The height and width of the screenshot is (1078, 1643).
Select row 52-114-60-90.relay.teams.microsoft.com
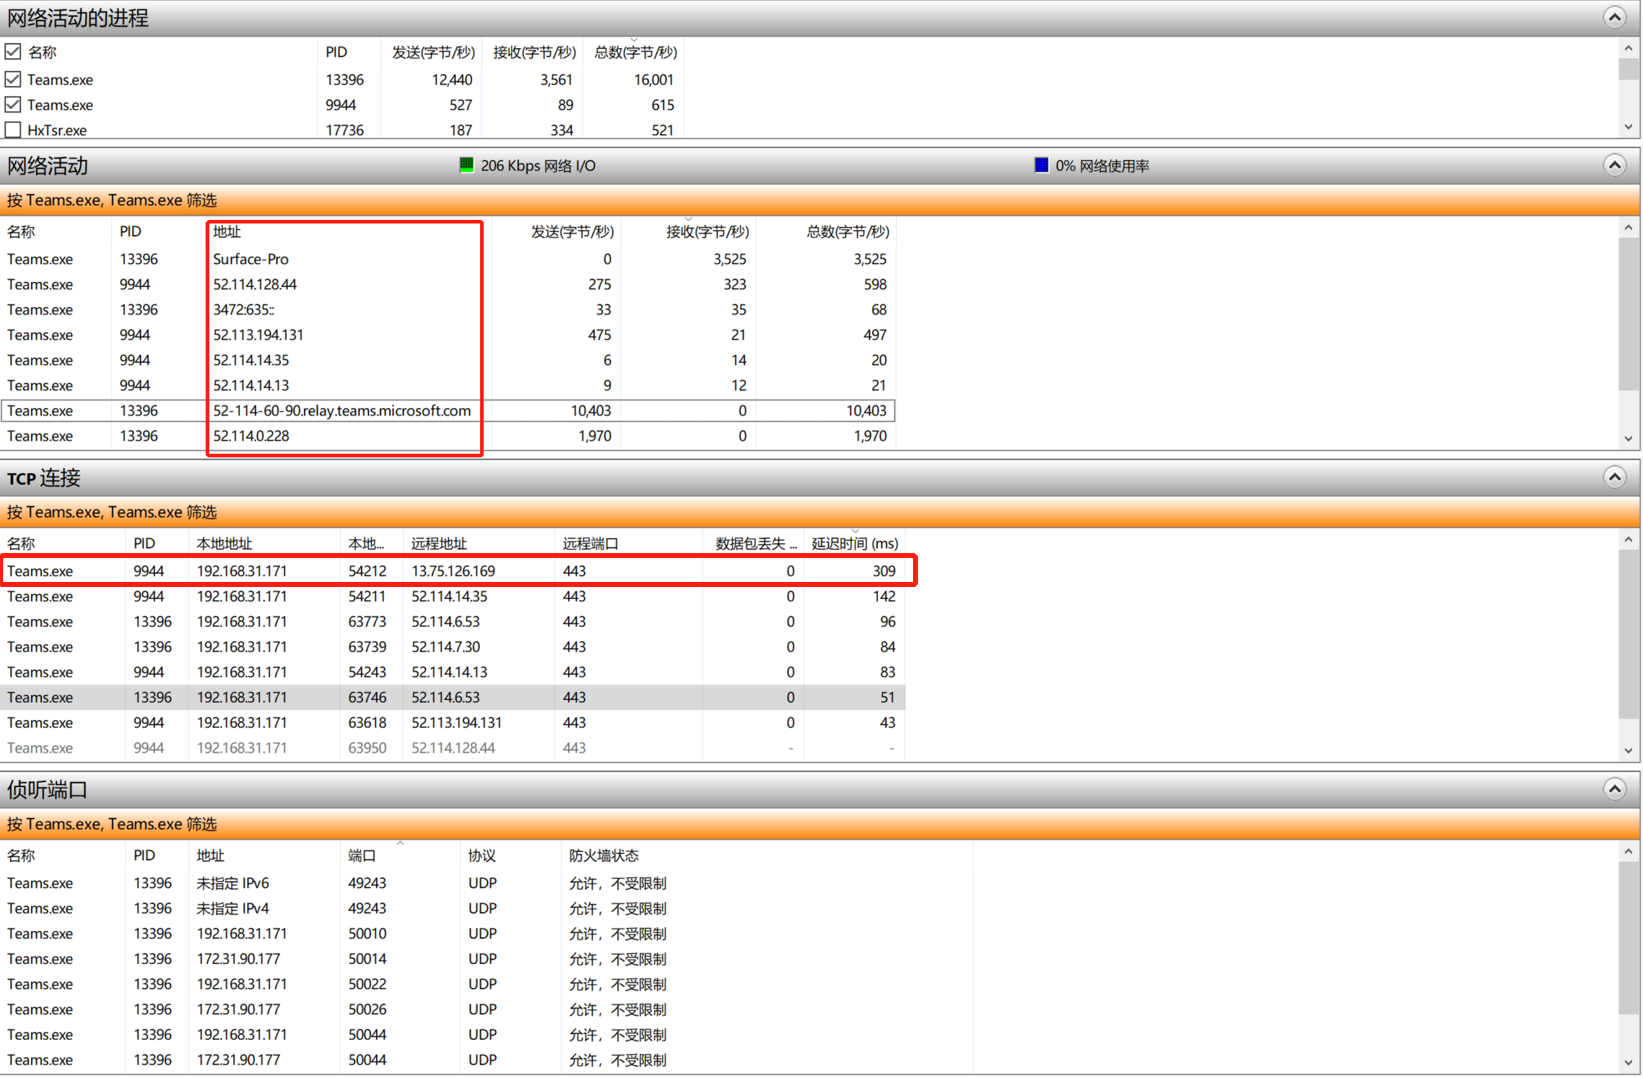[448, 410]
